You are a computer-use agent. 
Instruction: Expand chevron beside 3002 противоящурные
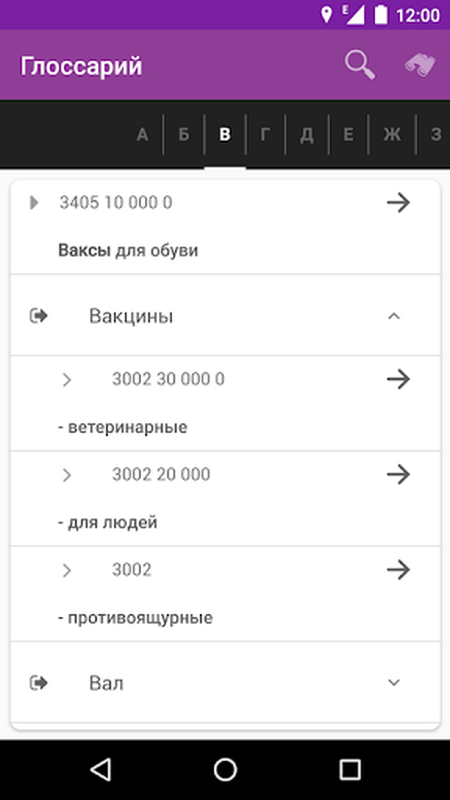(66, 570)
